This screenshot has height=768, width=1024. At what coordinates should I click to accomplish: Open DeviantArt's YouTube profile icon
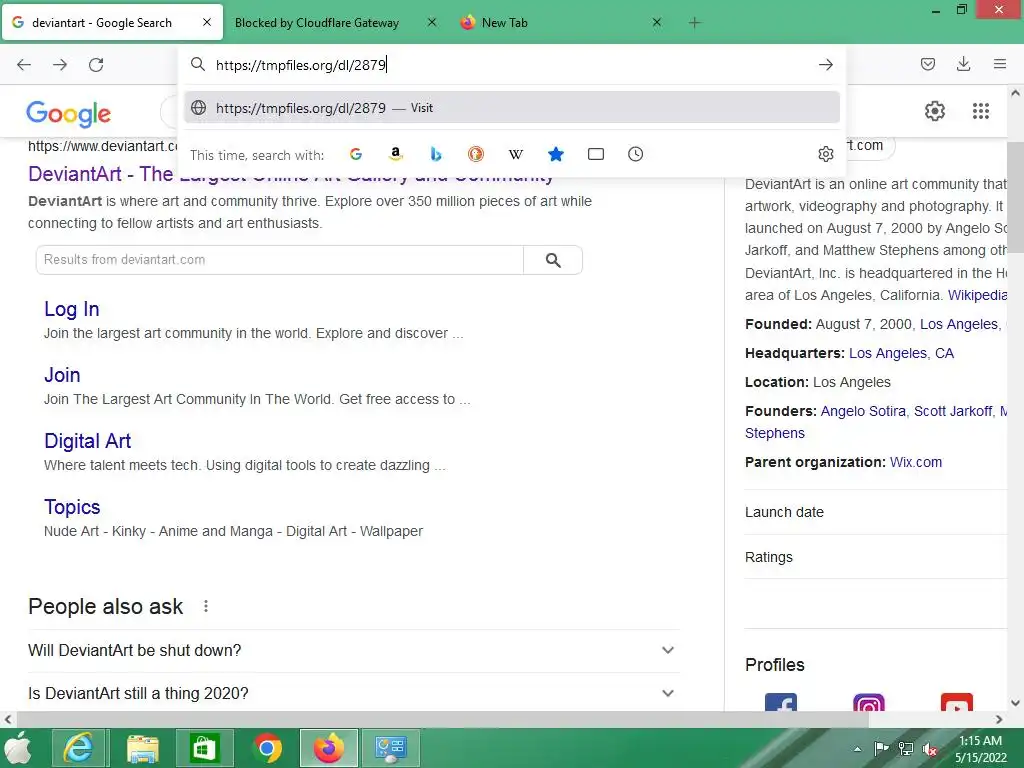pyautogui.click(x=957, y=703)
